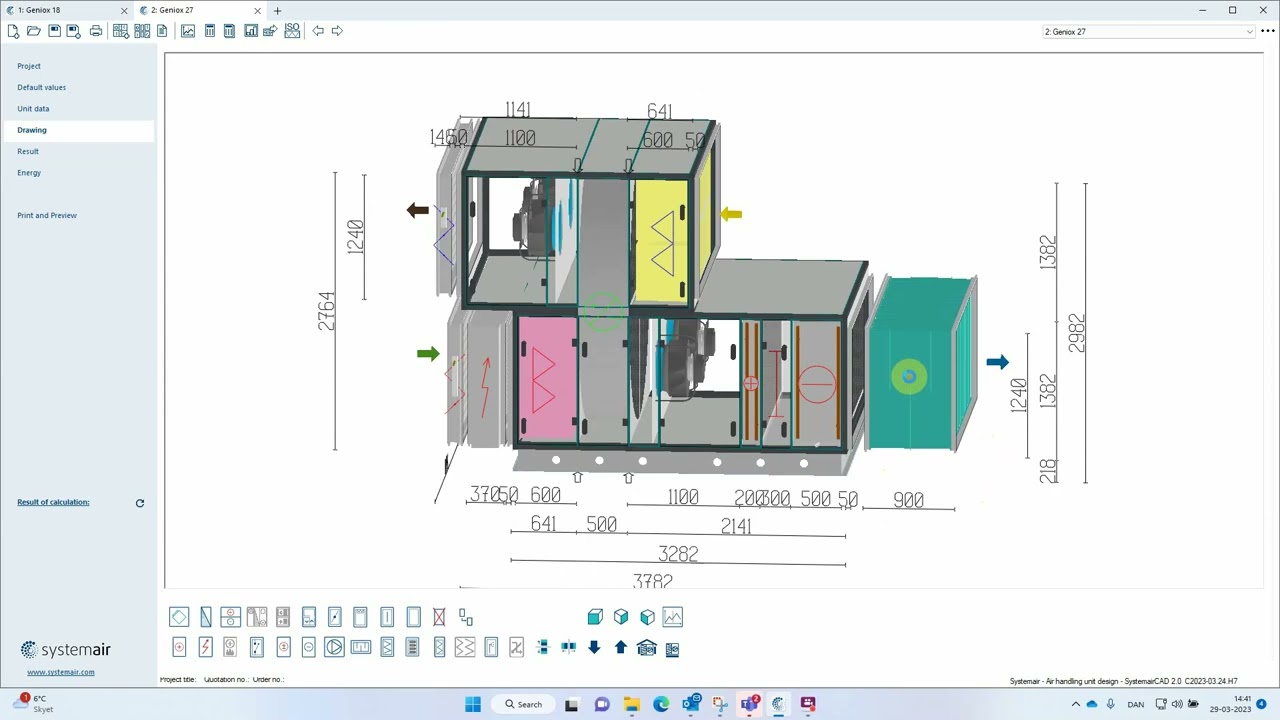
Task: Insert the empty section component icon
Action: pos(413,617)
